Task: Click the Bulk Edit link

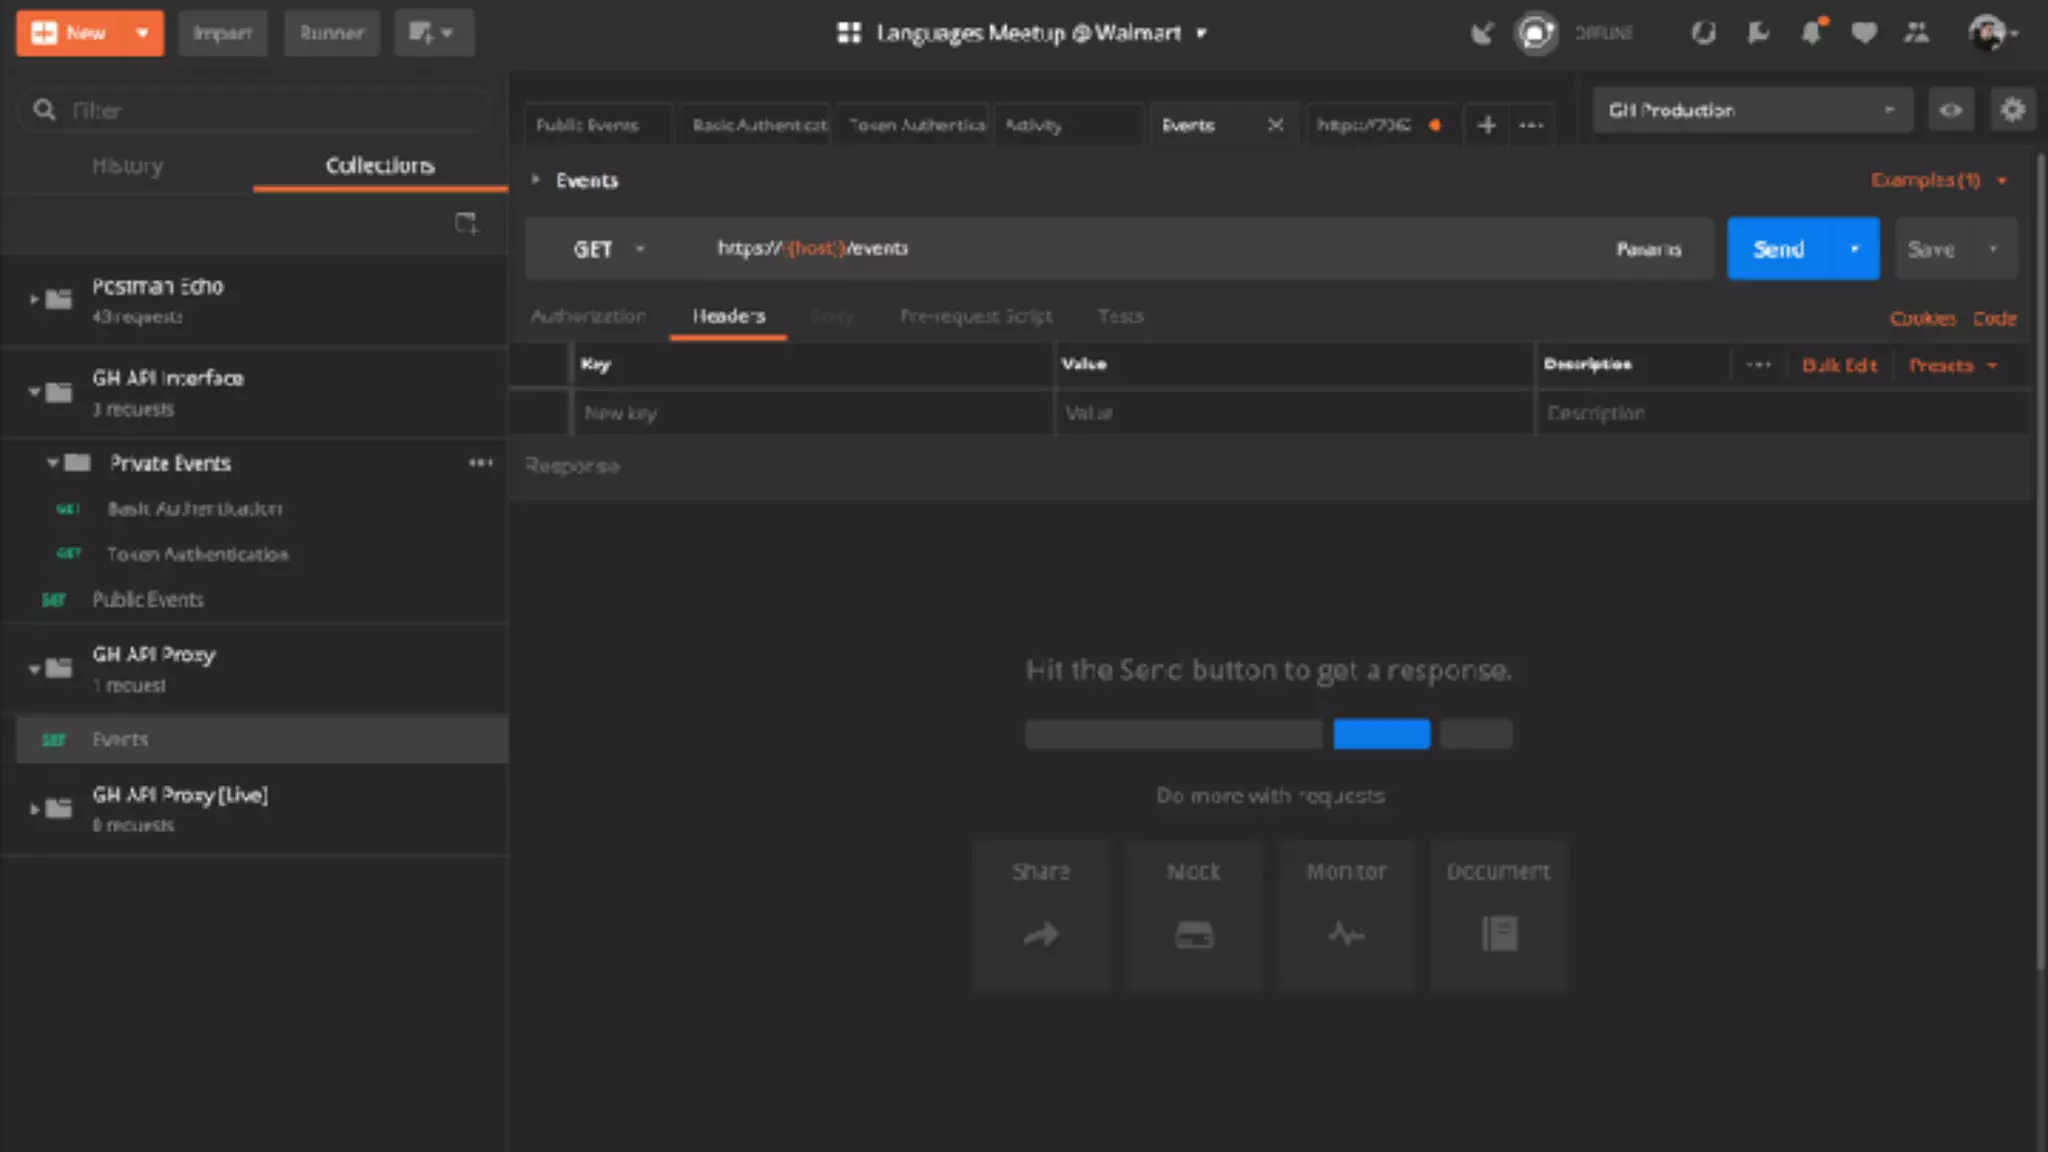Action: pos(1839,365)
